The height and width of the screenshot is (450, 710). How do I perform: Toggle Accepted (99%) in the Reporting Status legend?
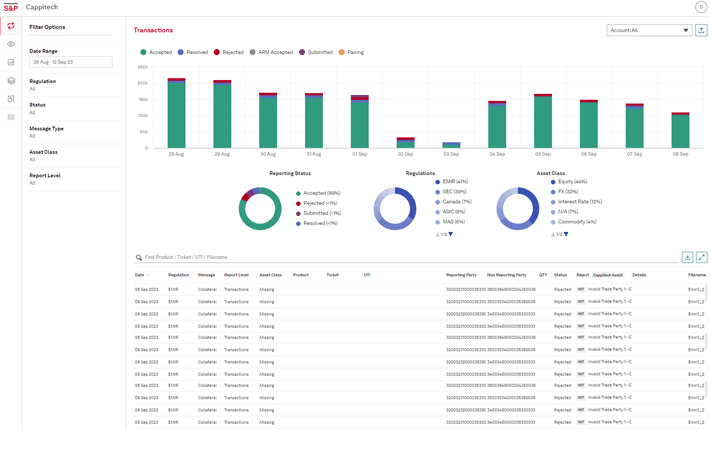pos(318,193)
